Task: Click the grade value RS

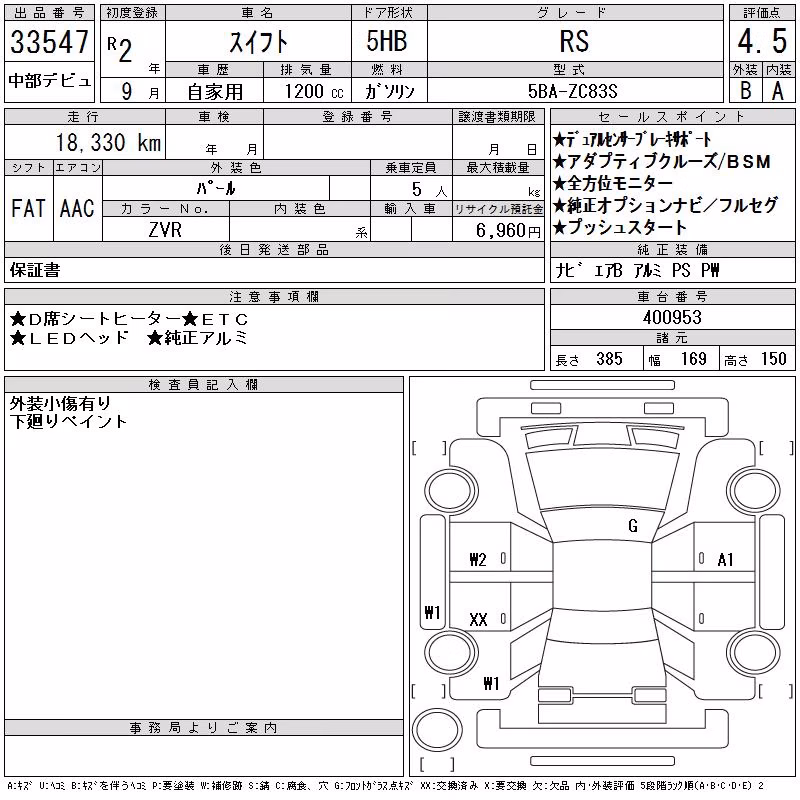Action: 574,41
